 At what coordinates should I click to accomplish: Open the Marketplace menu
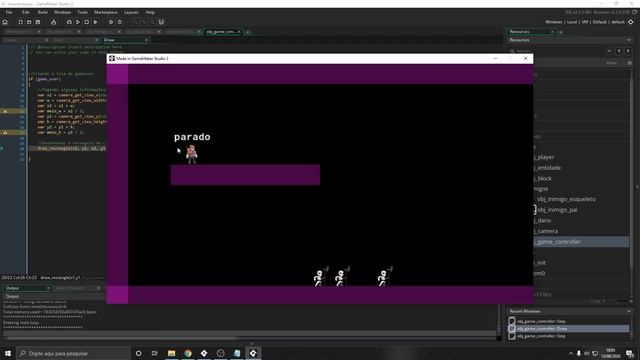tap(106, 13)
